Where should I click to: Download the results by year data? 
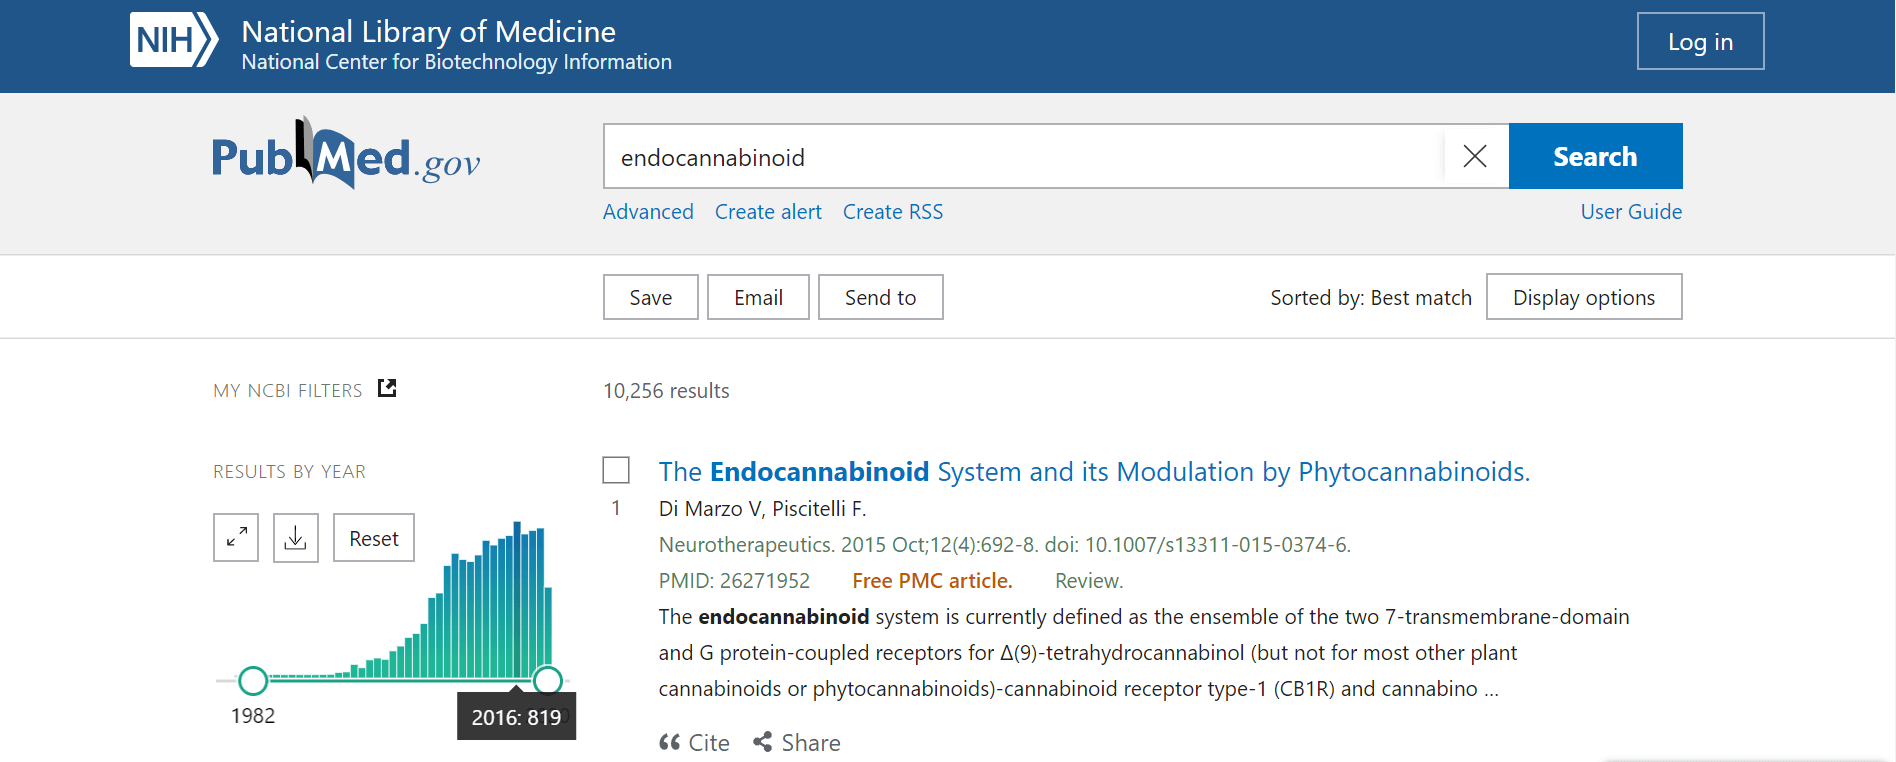296,538
